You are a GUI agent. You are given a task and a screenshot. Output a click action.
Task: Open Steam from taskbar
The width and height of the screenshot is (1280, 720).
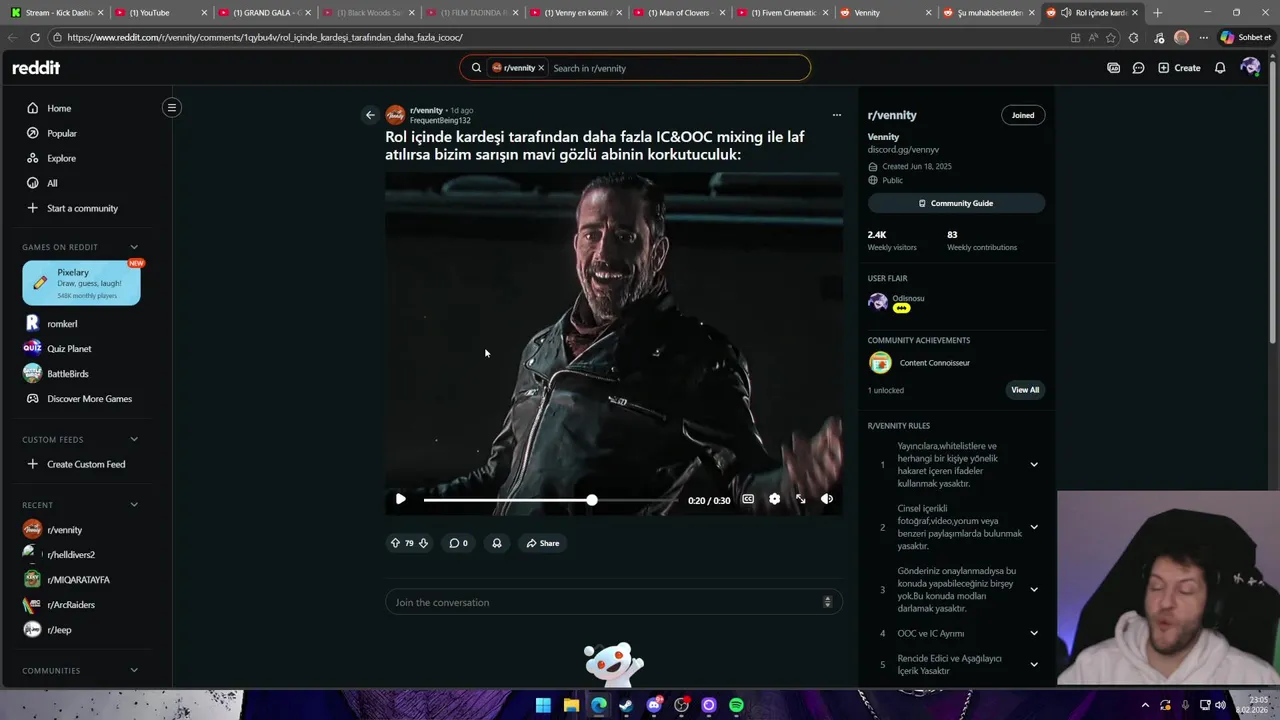coord(626,705)
